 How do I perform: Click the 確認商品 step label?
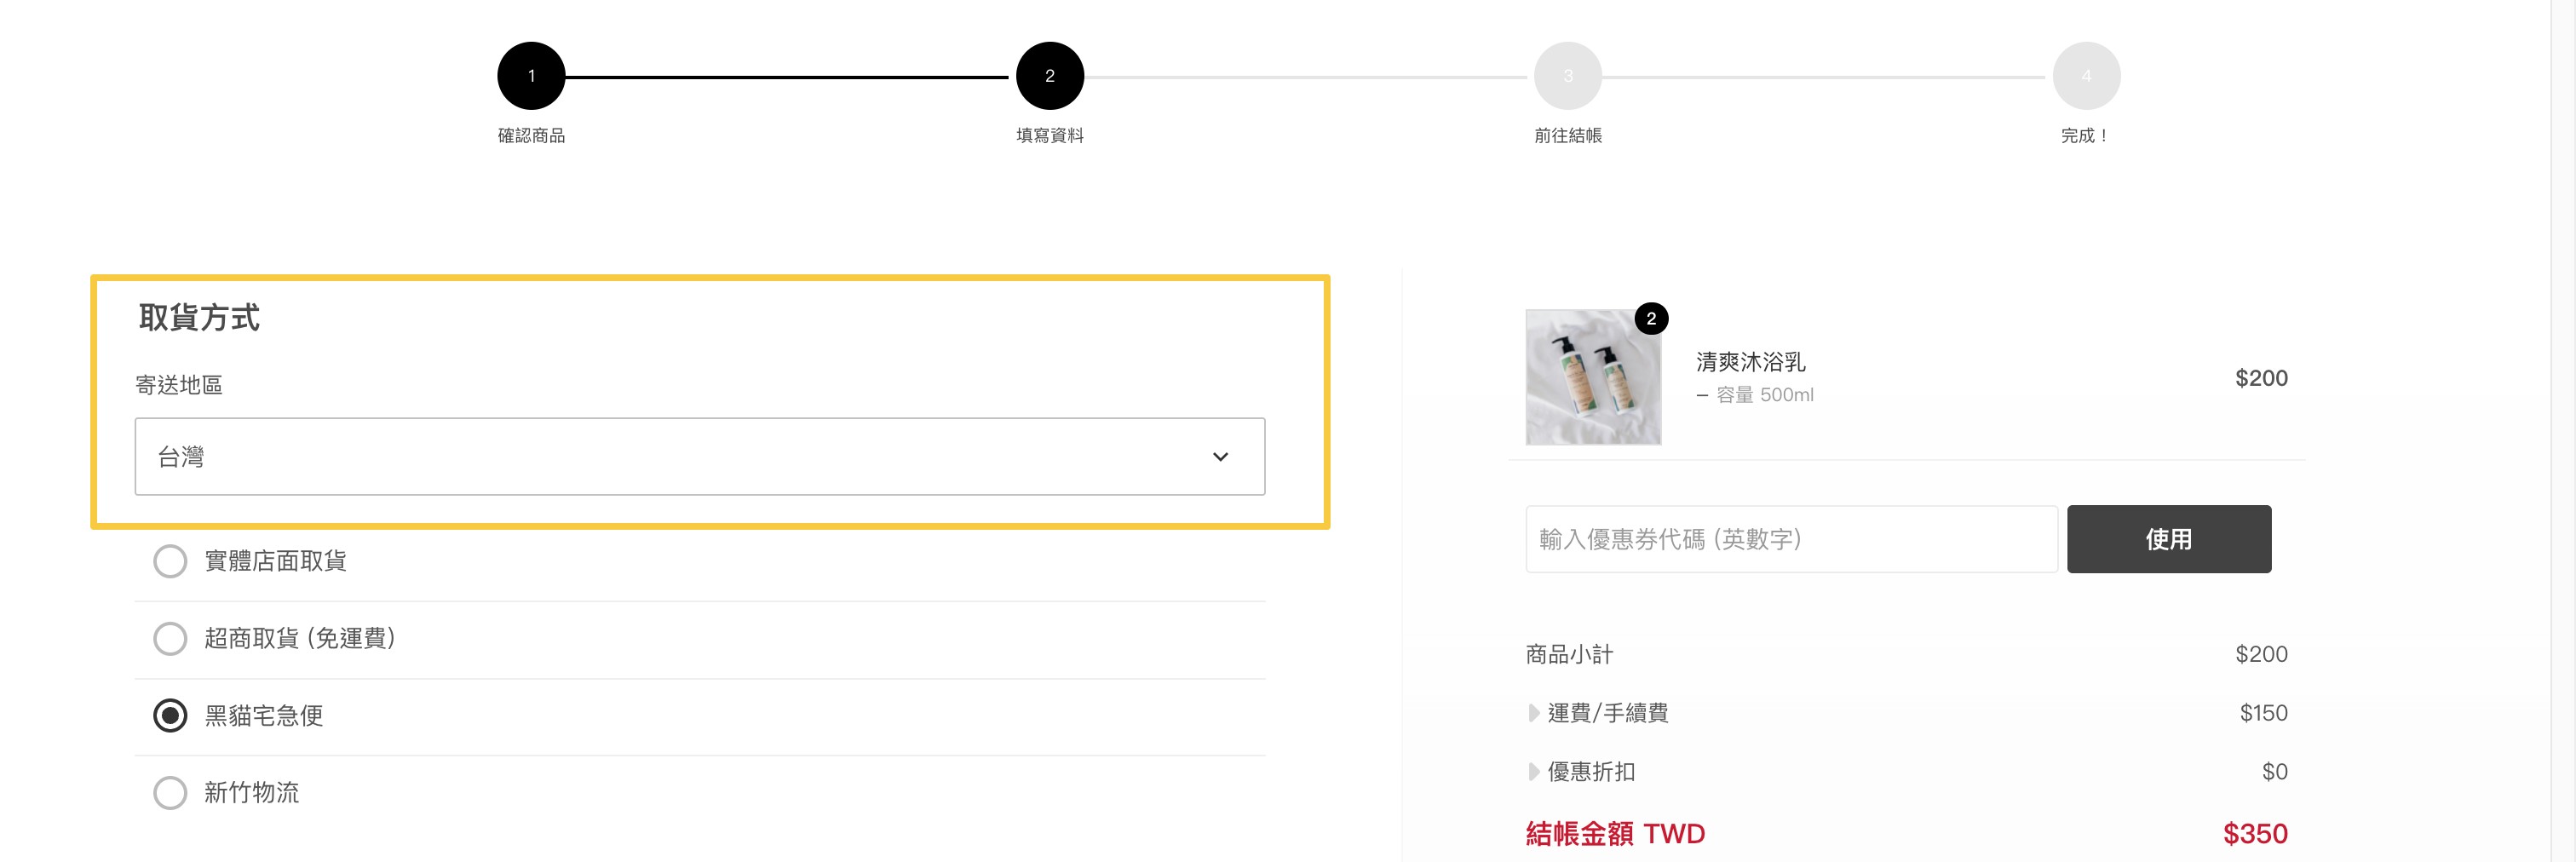tap(531, 135)
